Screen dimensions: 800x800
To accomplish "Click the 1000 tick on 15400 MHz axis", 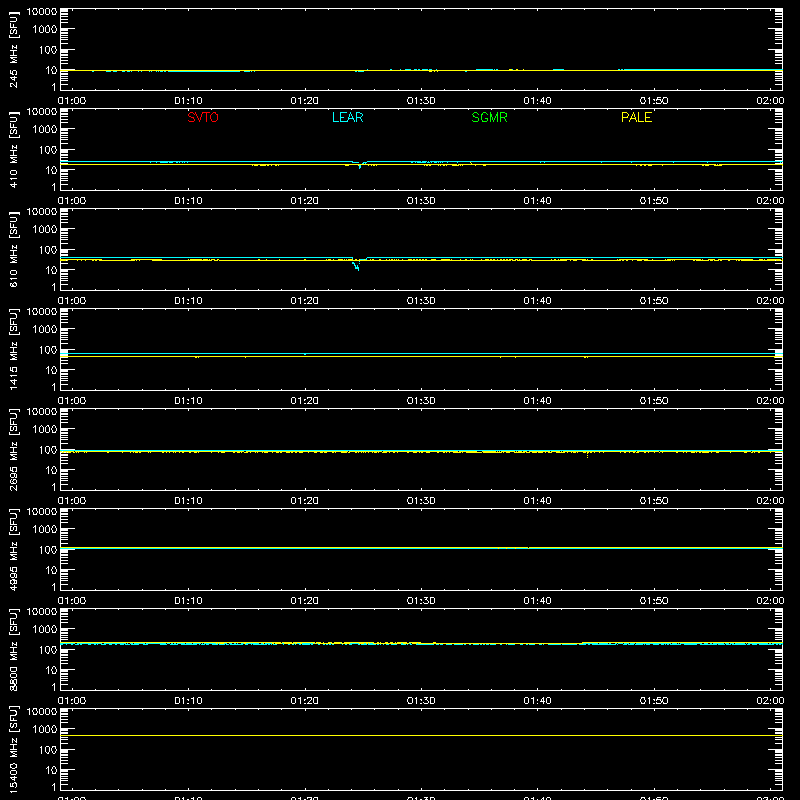I will (45, 730).
